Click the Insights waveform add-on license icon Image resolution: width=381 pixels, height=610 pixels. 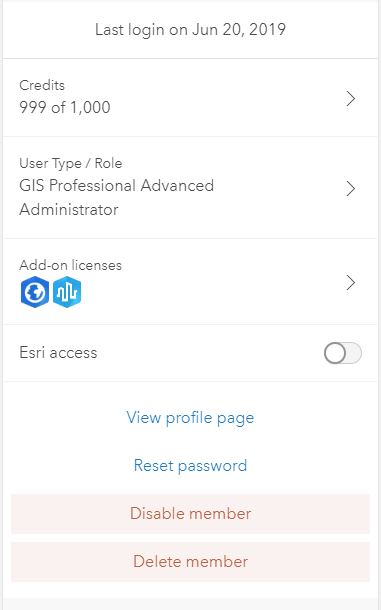tap(67, 292)
